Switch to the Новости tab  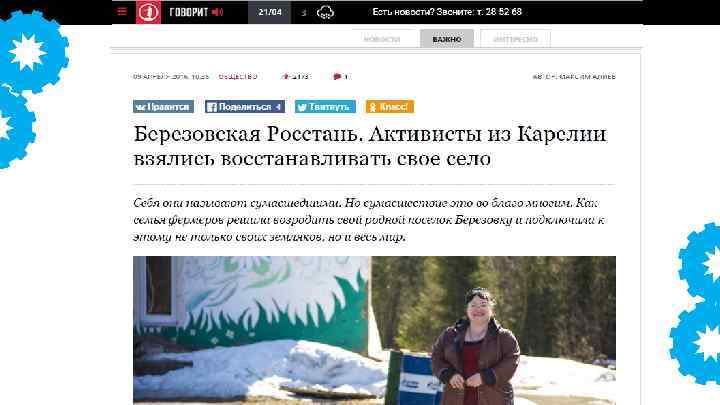tap(382, 39)
